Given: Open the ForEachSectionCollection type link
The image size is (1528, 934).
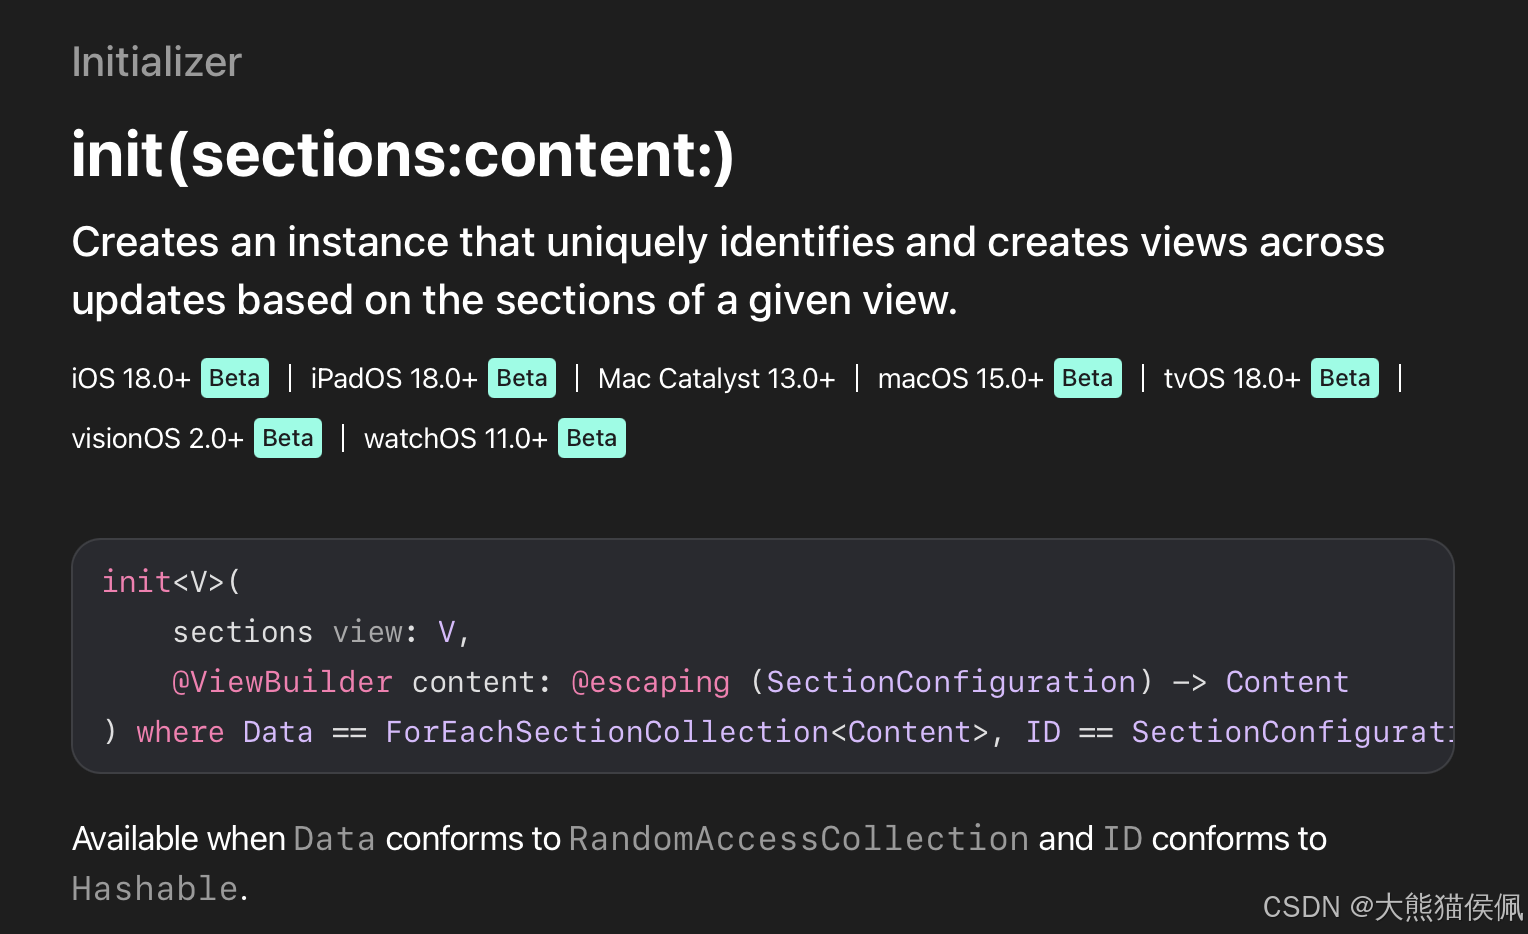Looking at the screenshot, I should tap(607, 732).
